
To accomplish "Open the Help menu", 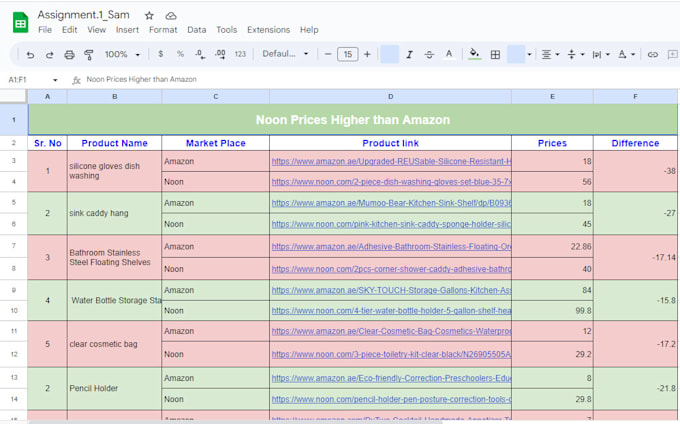I will pyautogui.click(x=309, y=30).
